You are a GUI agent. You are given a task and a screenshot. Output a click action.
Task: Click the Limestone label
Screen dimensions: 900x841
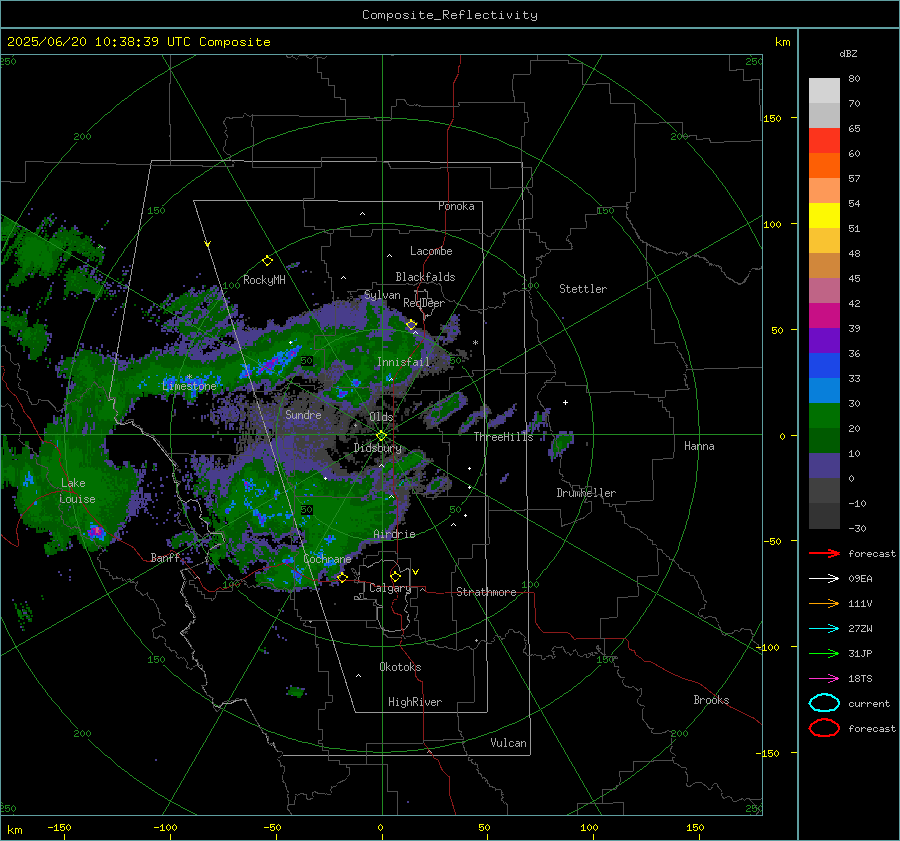pos(189,386)
